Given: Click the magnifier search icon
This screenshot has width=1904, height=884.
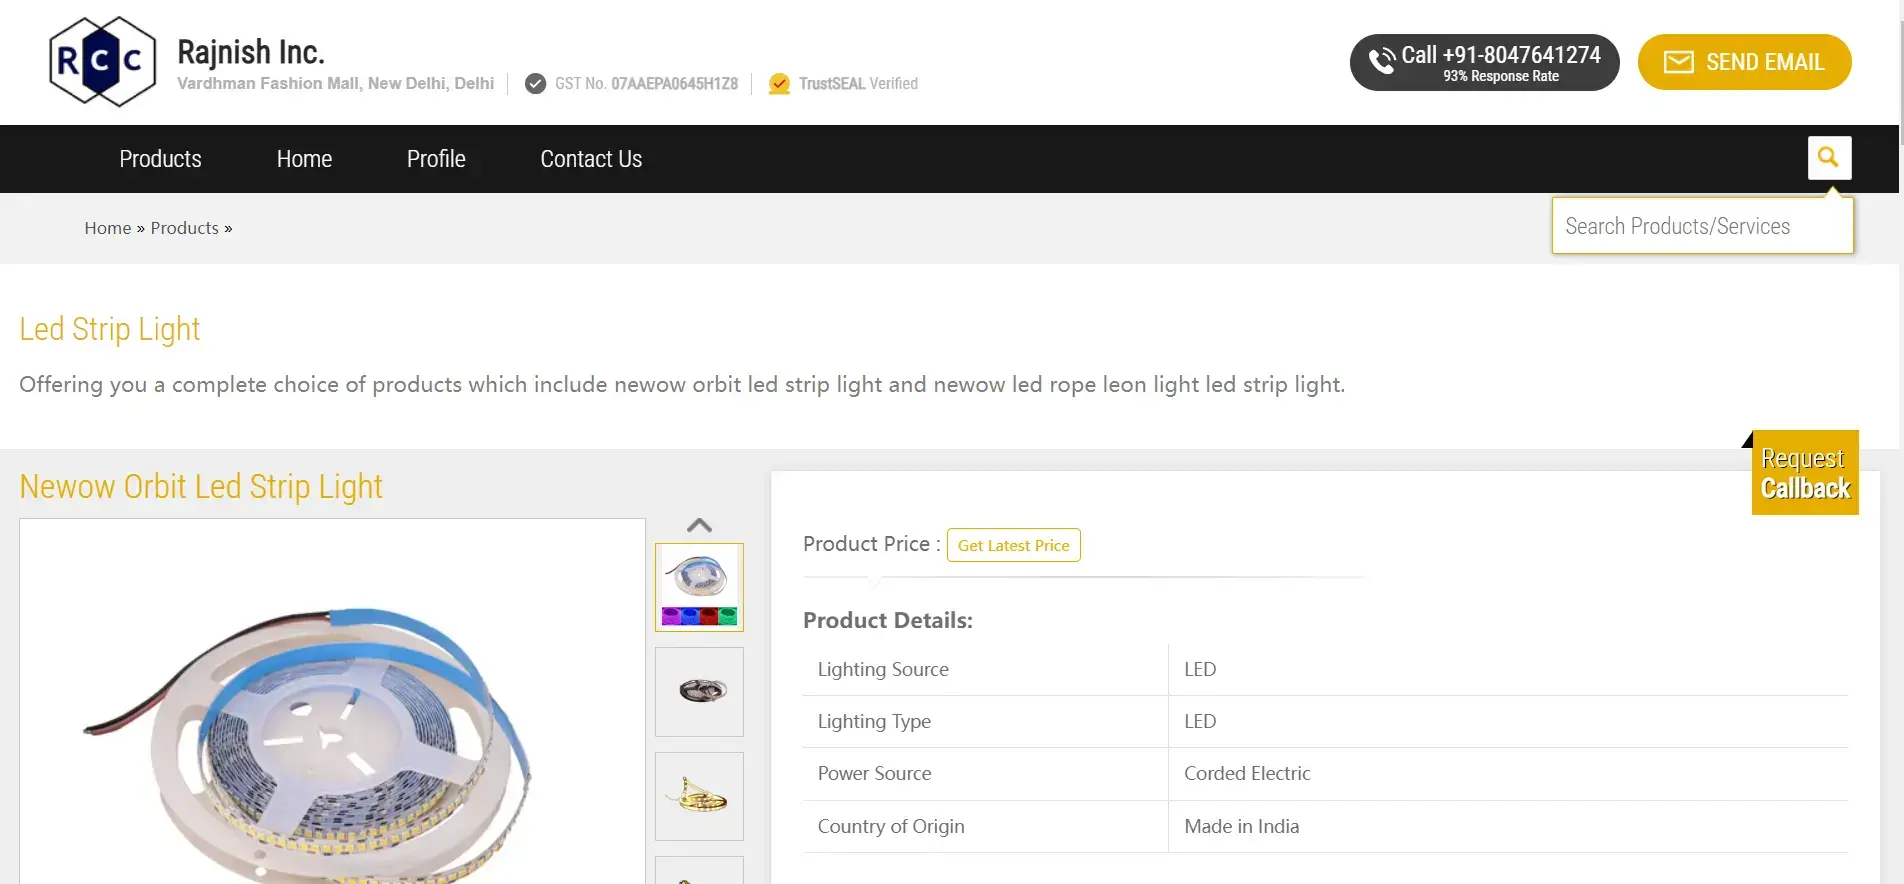Looking at the screenshot, I should tap(1829, 157).
